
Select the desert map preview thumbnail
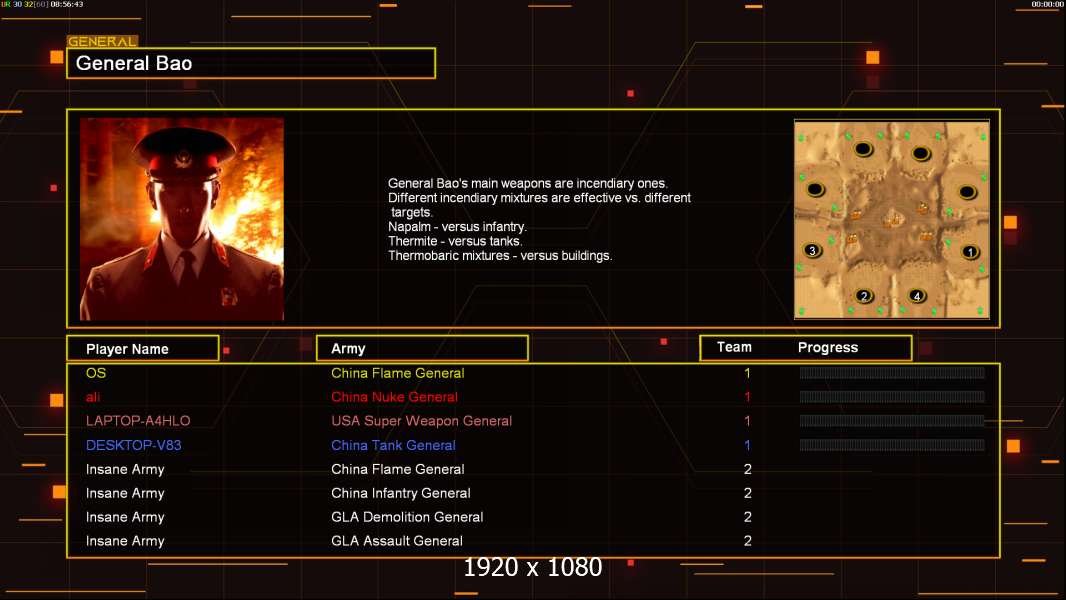(x=891, y=219)
